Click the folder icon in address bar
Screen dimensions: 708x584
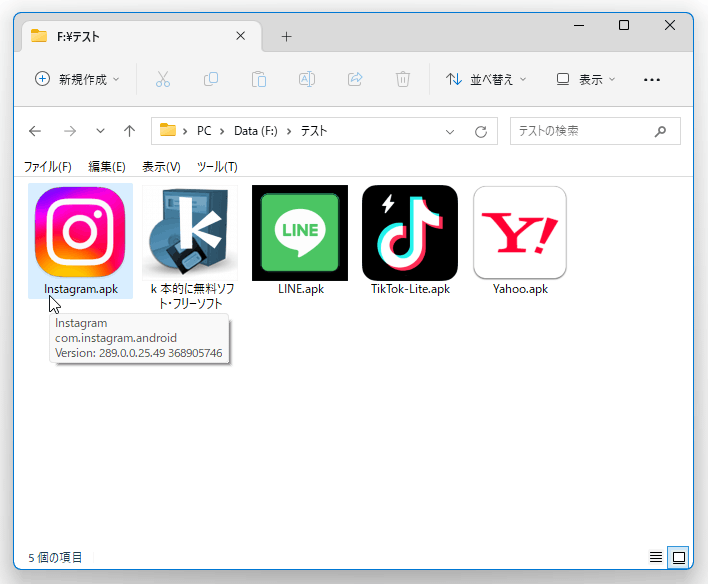[168, 131]
